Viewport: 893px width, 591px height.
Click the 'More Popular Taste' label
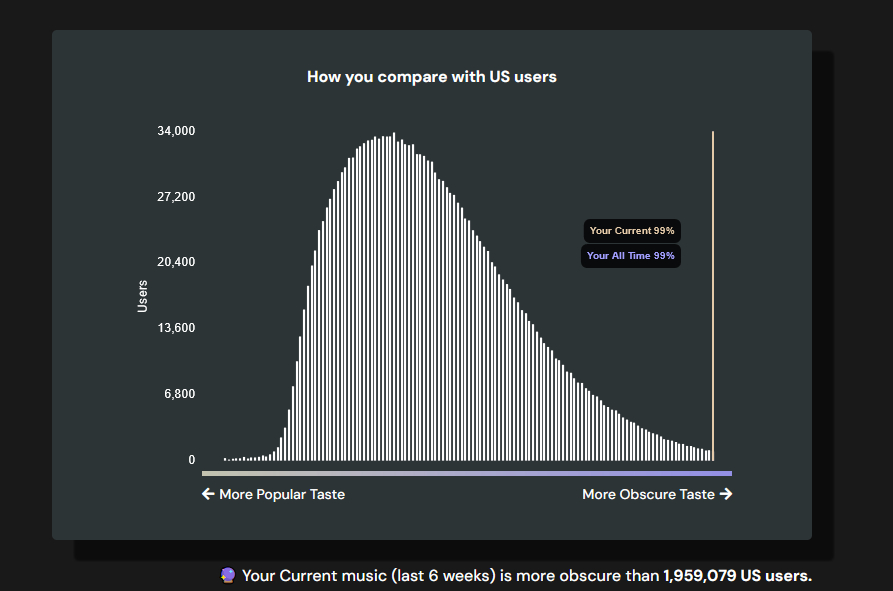(x=282, y=494)
